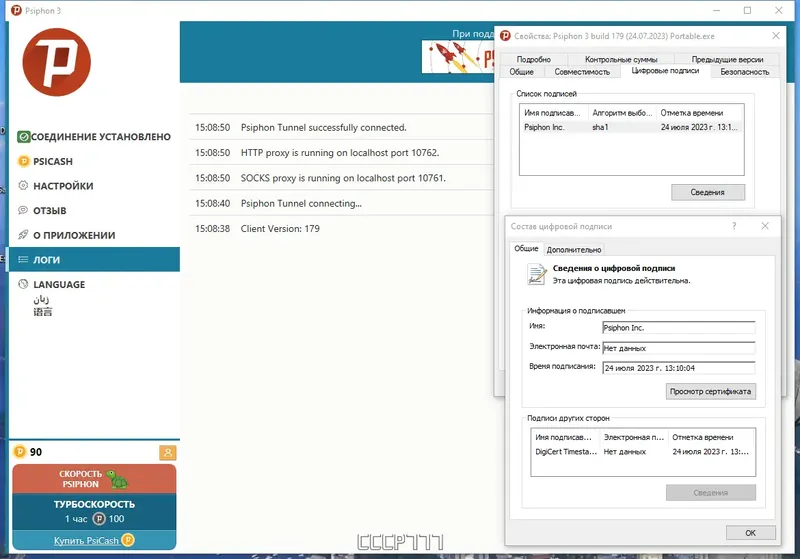Maximize the Psiphon 3 window
This screenshot has width=800, height=559.
pos(747,10)
